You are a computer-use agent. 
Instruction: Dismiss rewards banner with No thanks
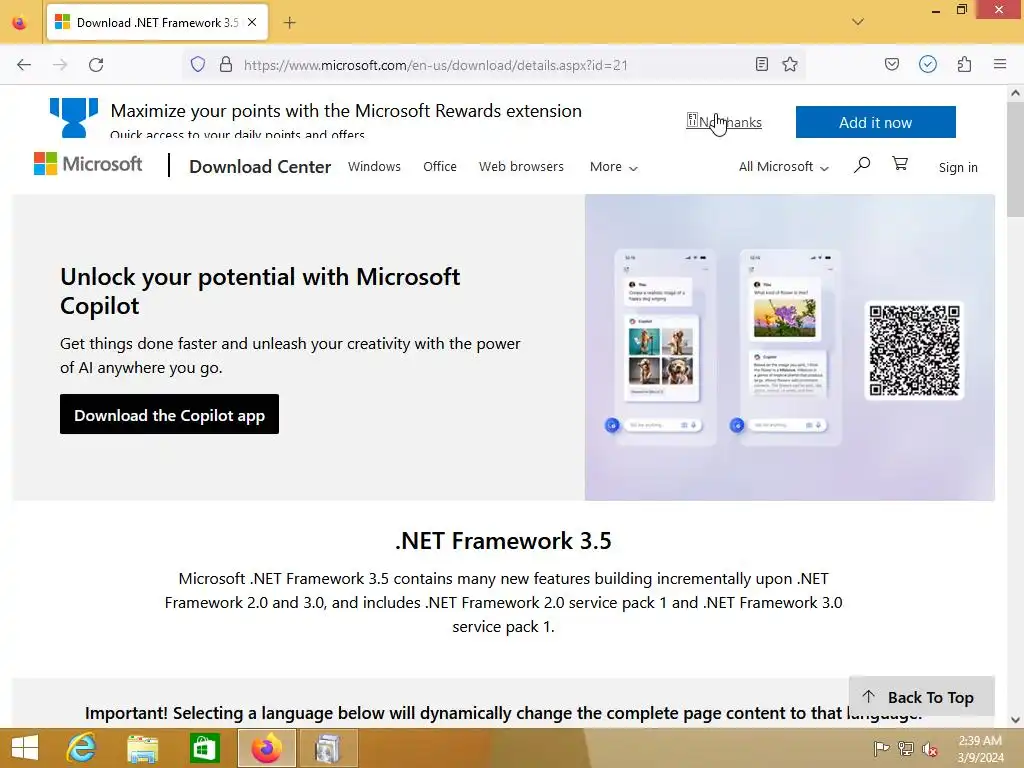click(x=724, y=121)
